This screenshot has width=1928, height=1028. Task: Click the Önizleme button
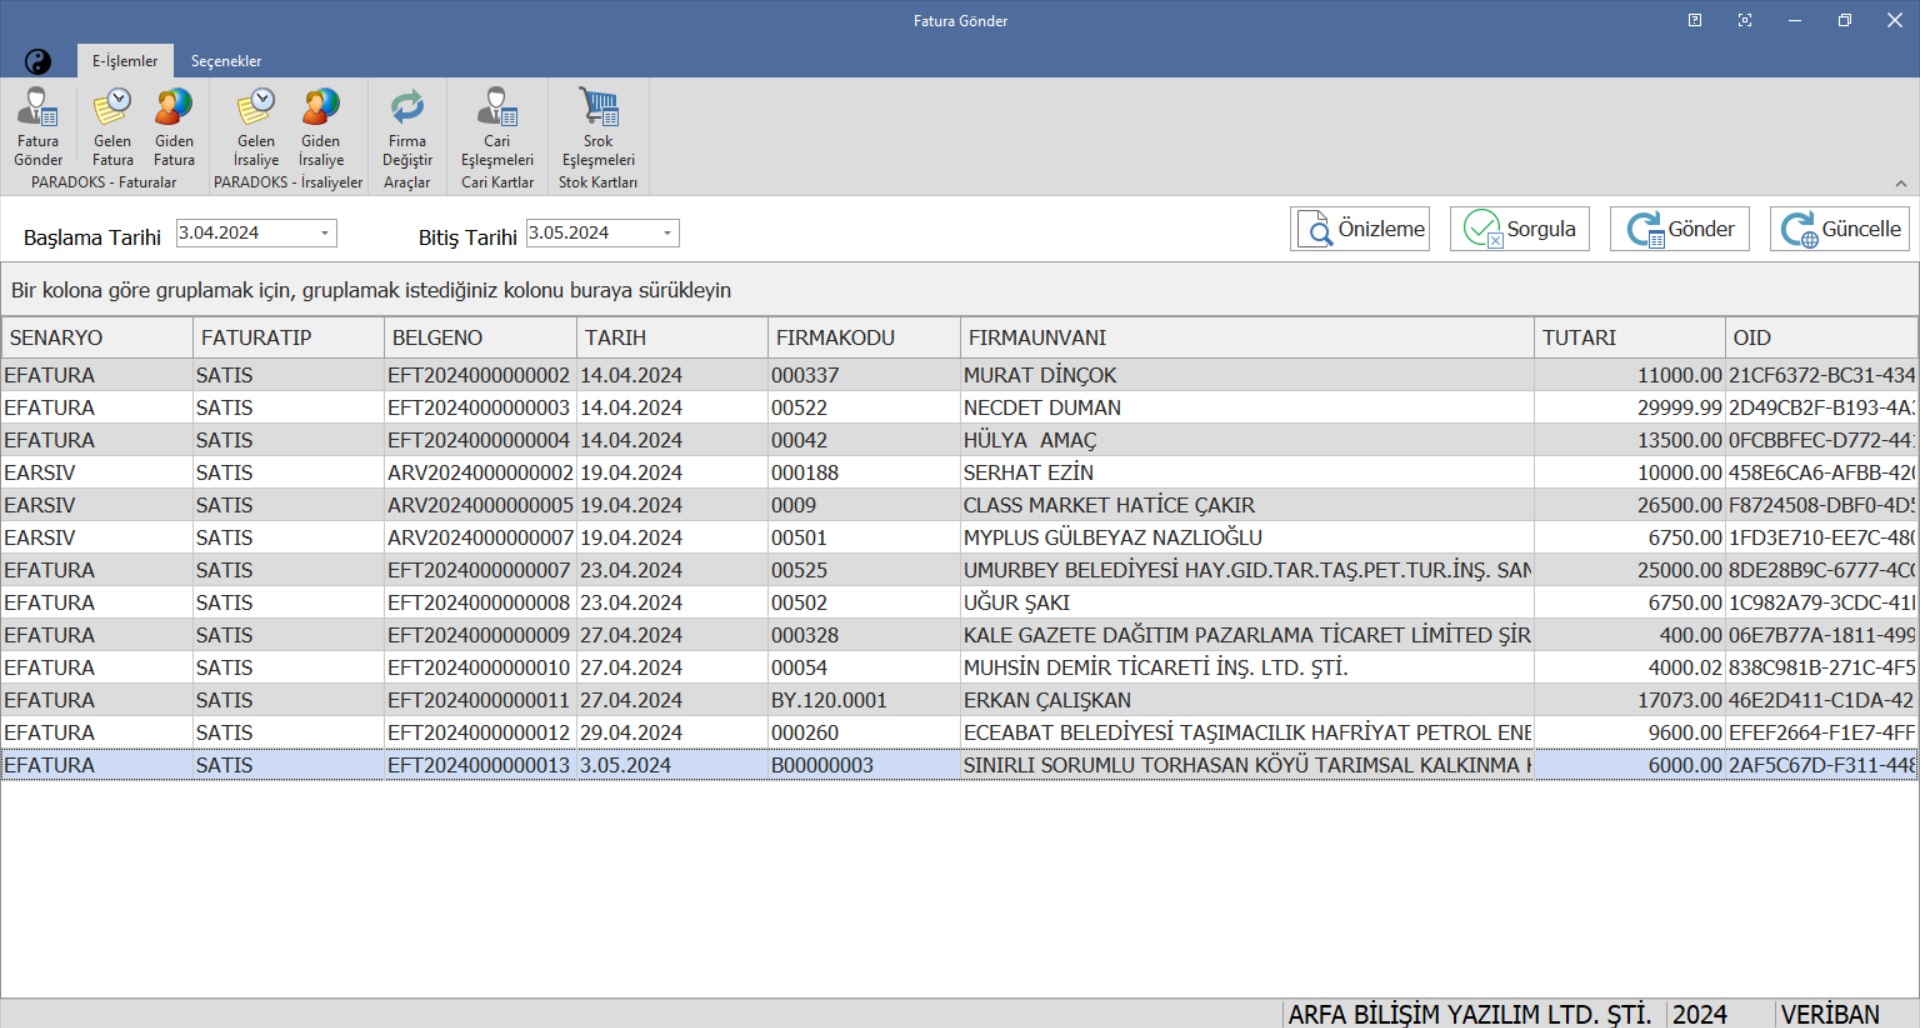point(1360,229)
